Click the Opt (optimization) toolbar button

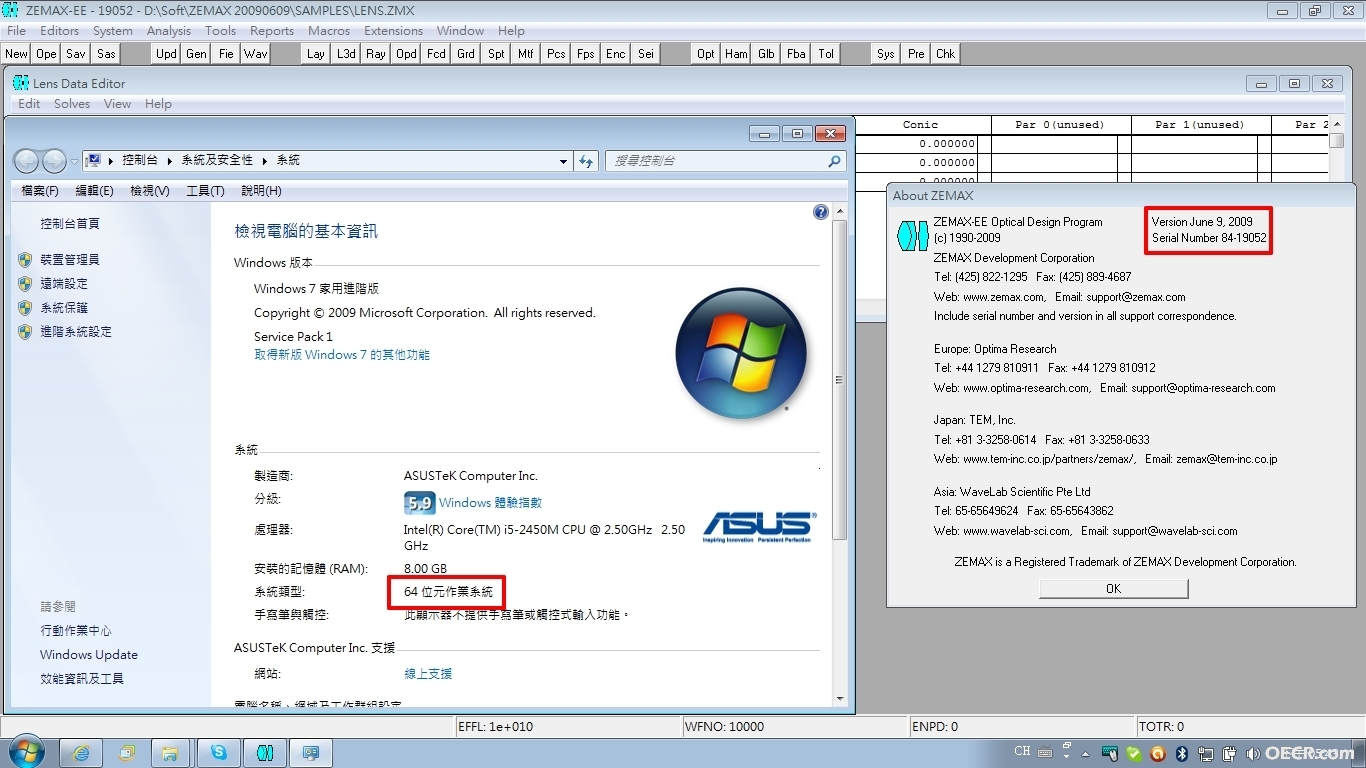point(707,54)
